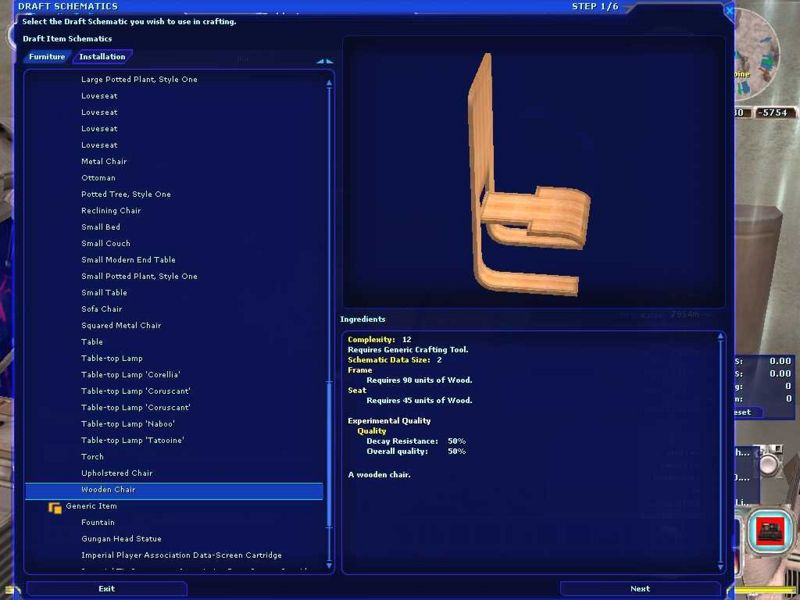Click the red crafting tool toolbar icon
Image resolution: width=800 pixels, height=600 pixels.
[x=770, y=529]
